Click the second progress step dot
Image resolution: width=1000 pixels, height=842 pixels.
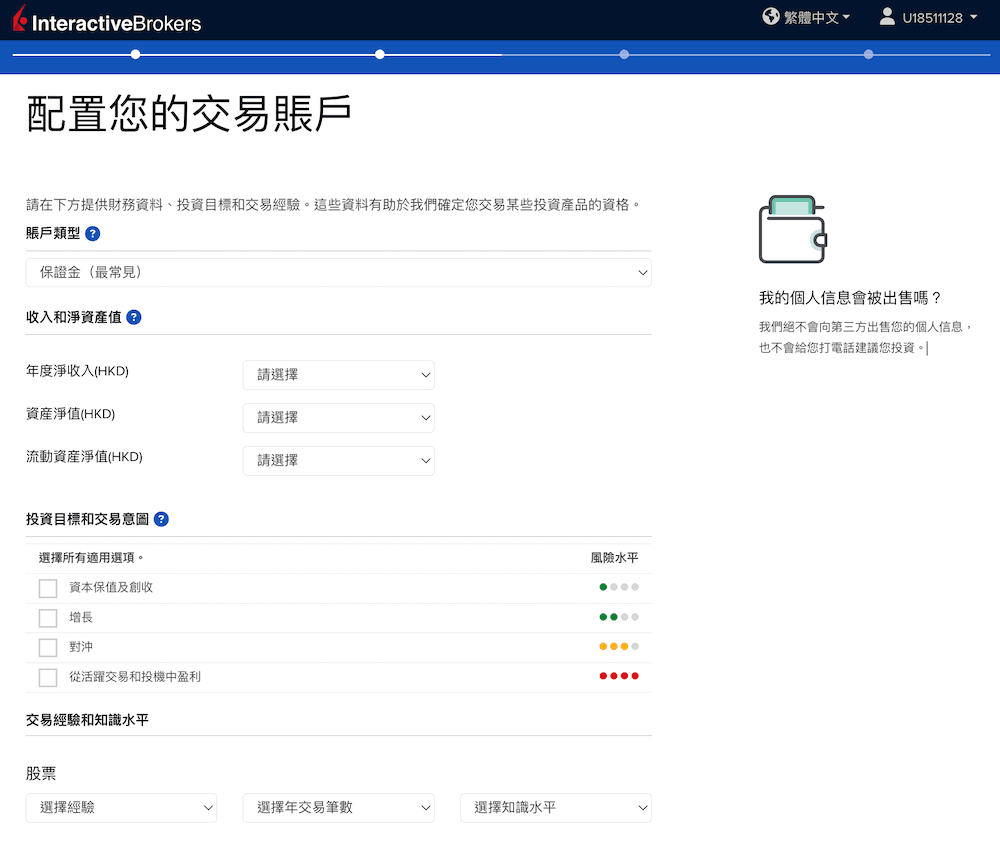point(380,54)
